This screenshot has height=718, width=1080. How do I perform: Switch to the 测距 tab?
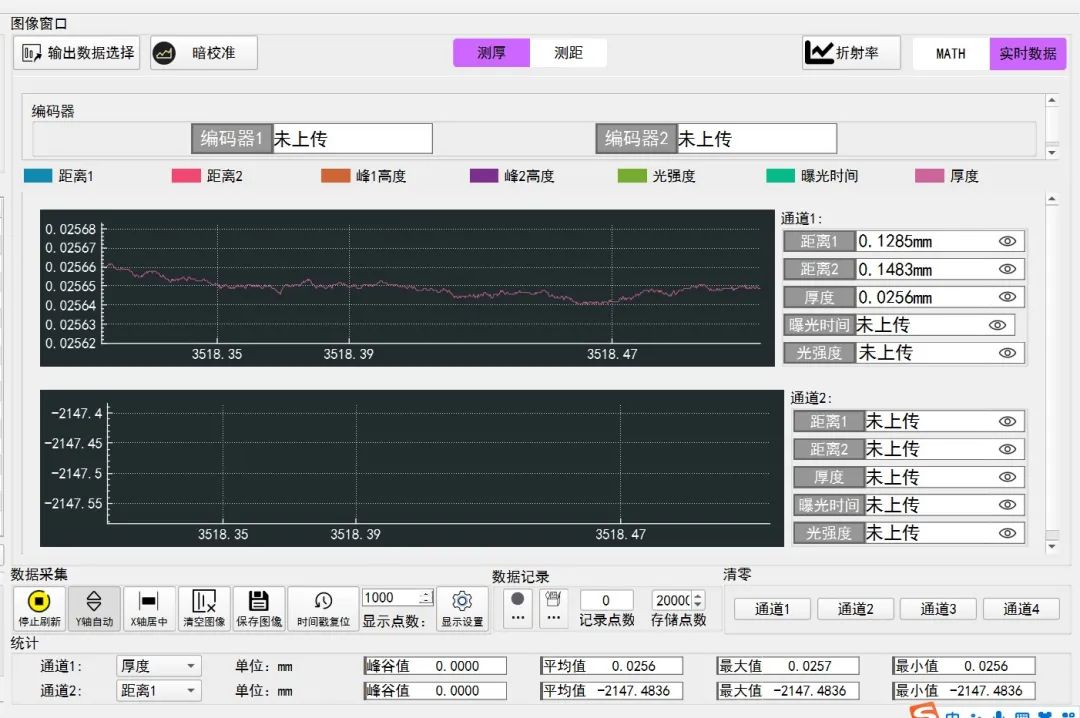point(568,53)
